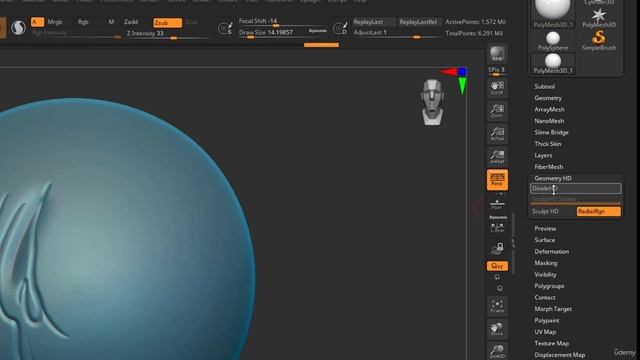The width and height of the screenshot is (640, 360).
Task: Open the Preview section
Action: pos(545,229)
